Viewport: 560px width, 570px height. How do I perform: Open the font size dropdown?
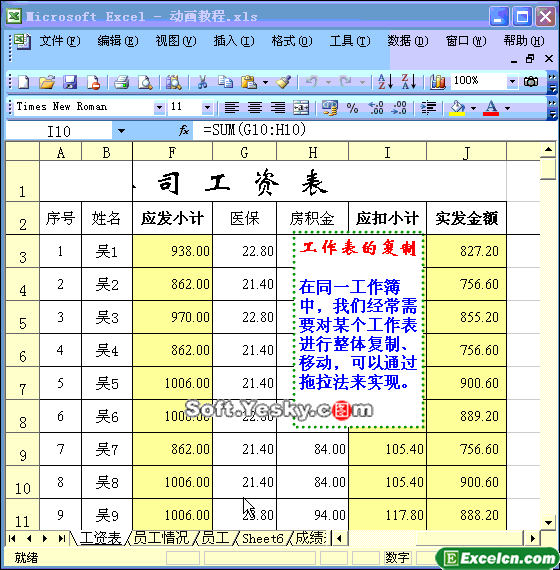pos(207,108)
